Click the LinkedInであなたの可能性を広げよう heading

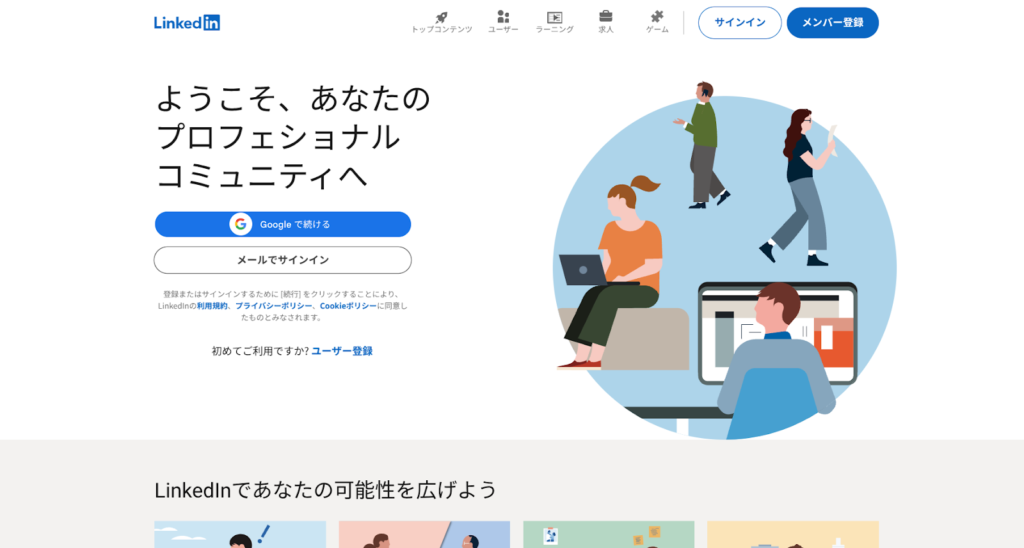[325, 490]
